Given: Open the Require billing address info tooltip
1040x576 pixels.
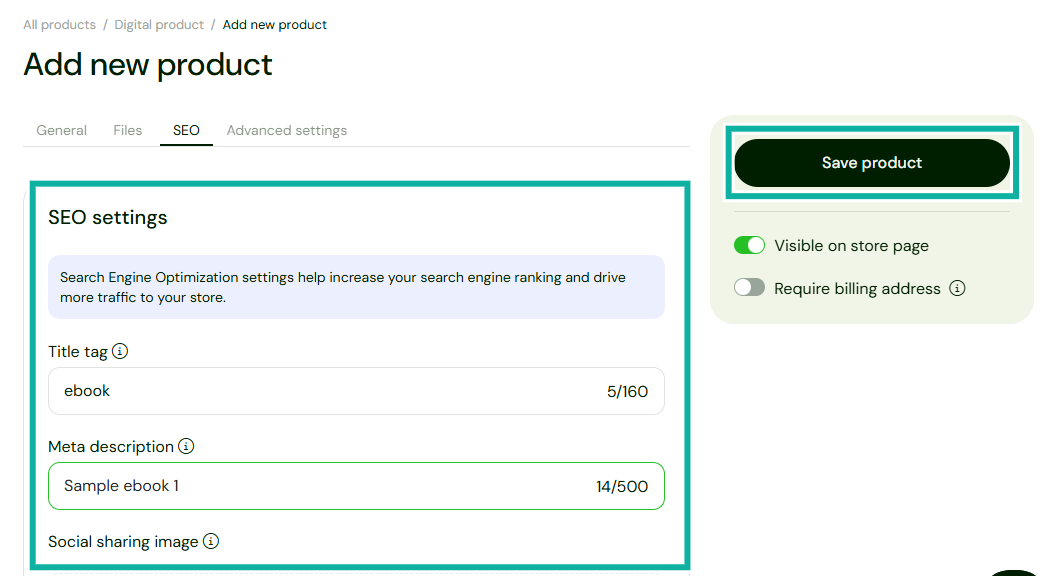Looking at the screenshot, I should [957, 288].
